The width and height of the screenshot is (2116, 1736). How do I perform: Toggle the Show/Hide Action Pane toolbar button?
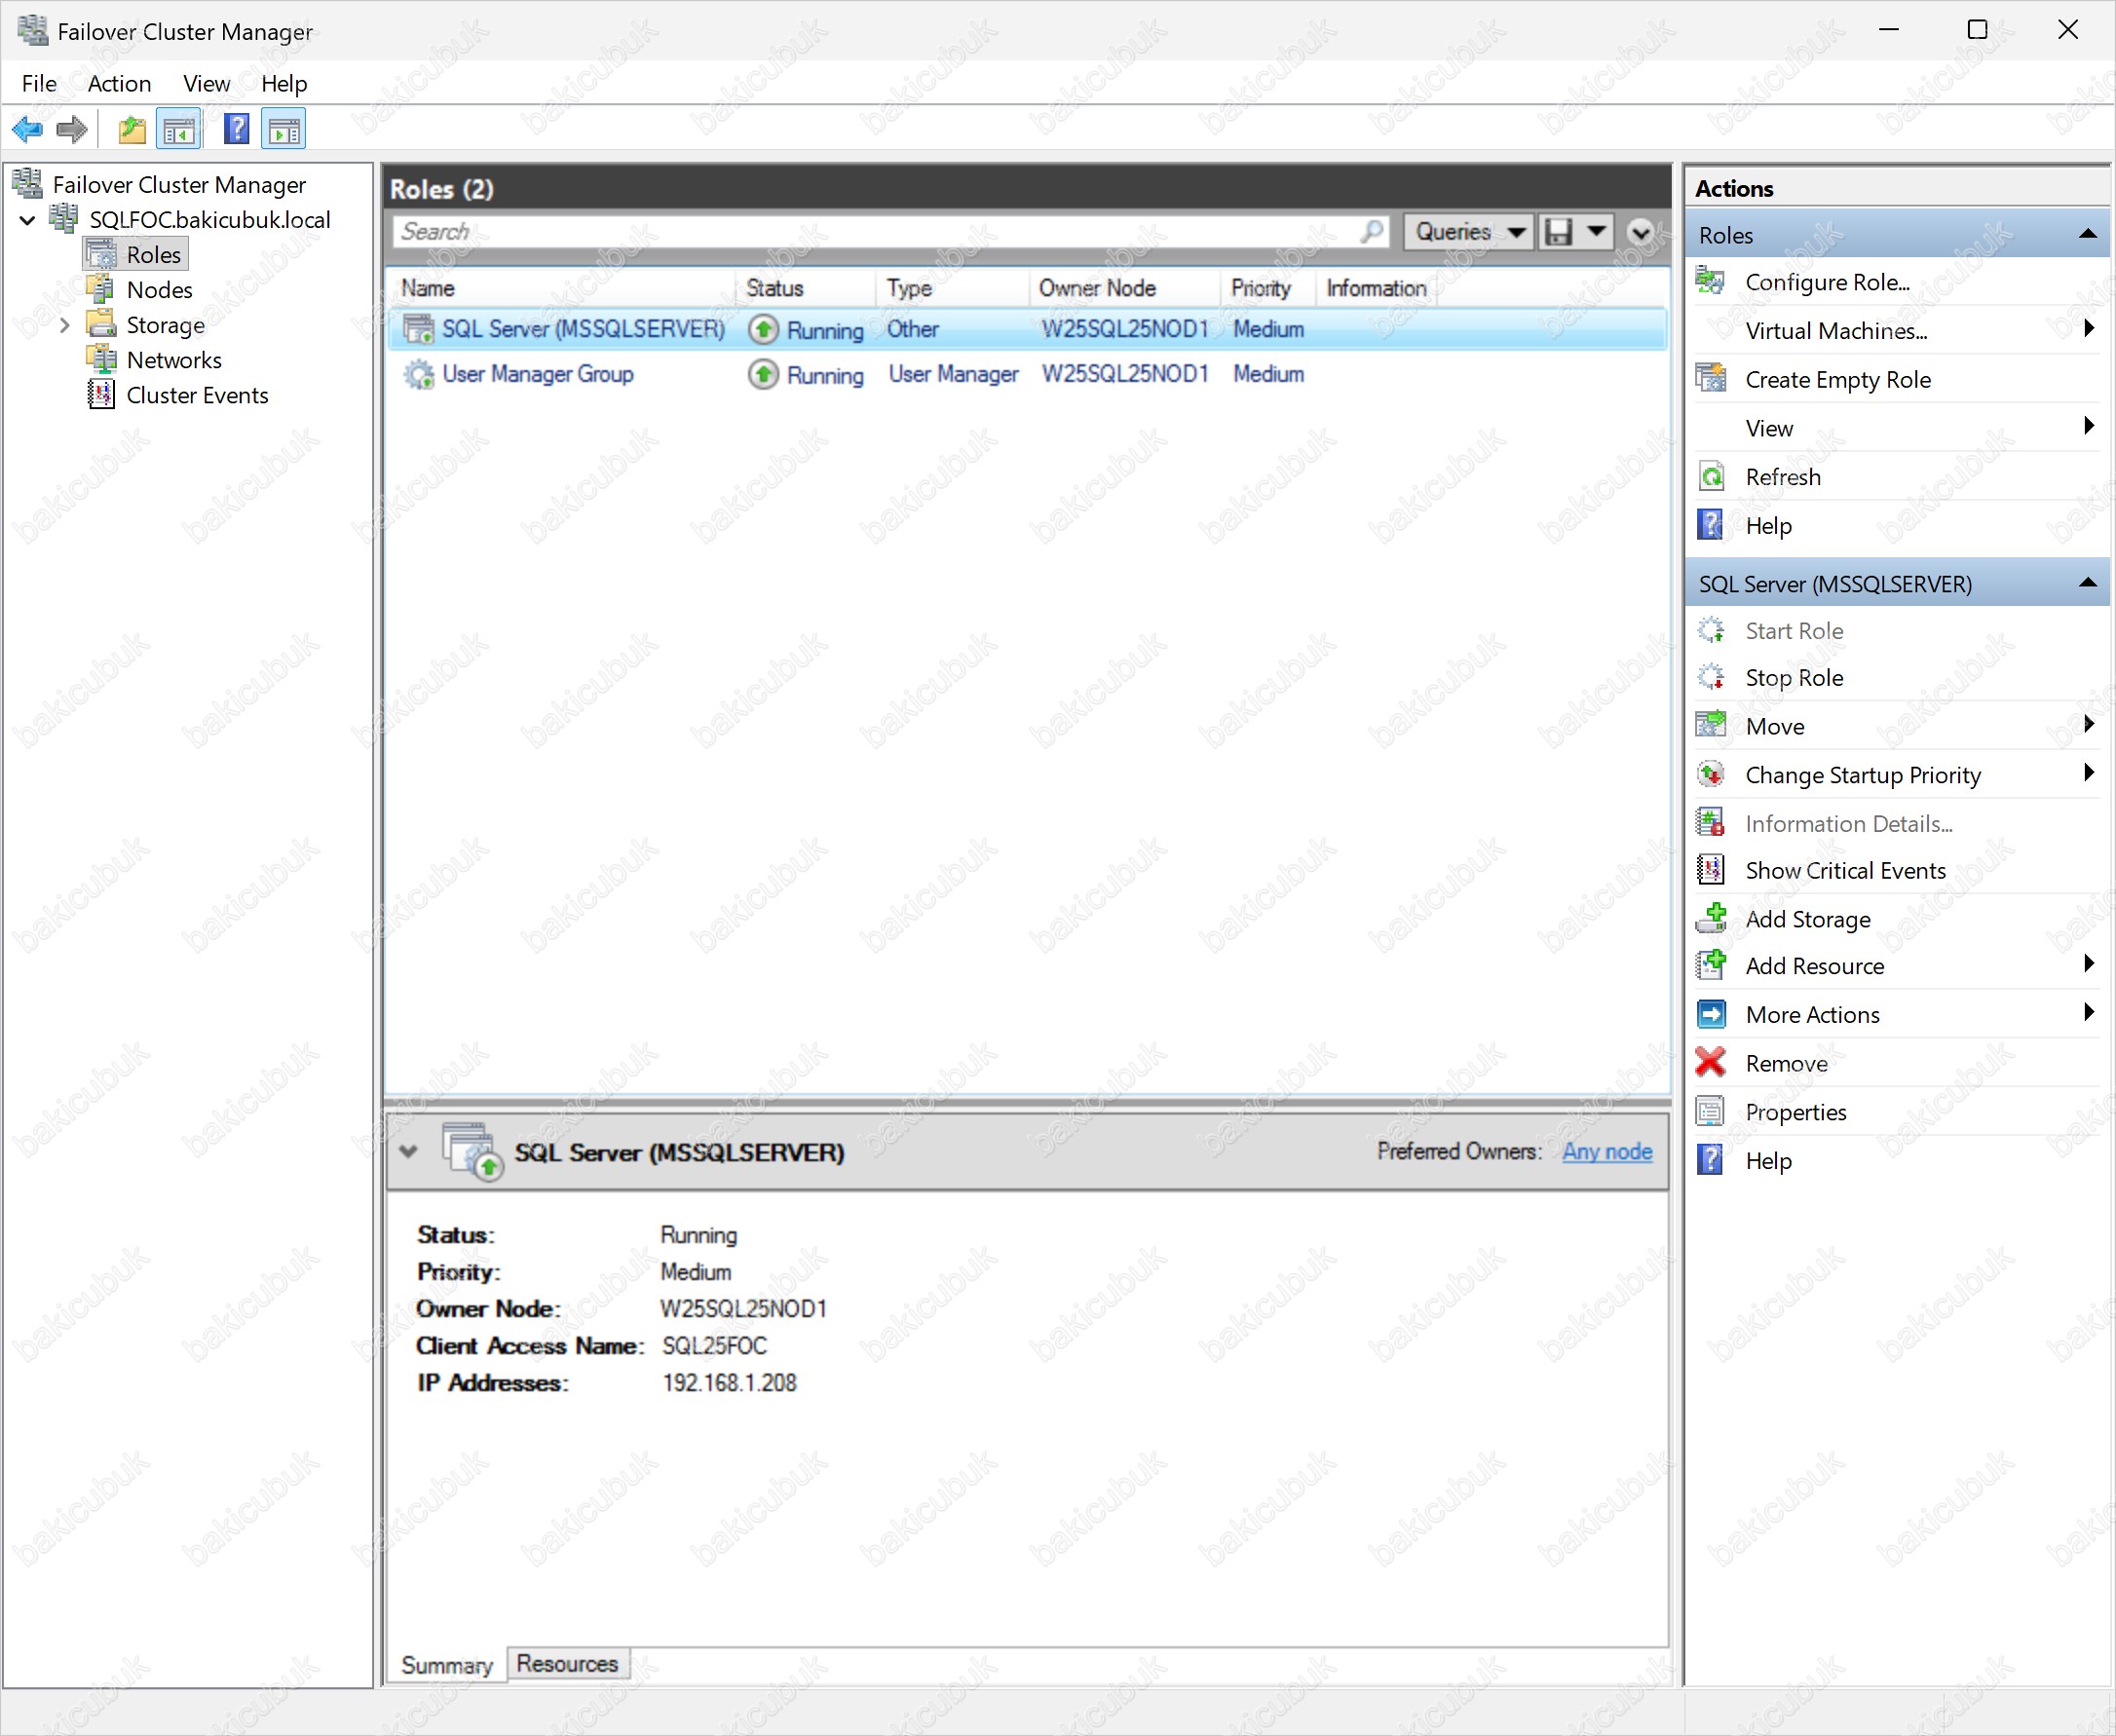pyautogui.click(x=284, y=129)
